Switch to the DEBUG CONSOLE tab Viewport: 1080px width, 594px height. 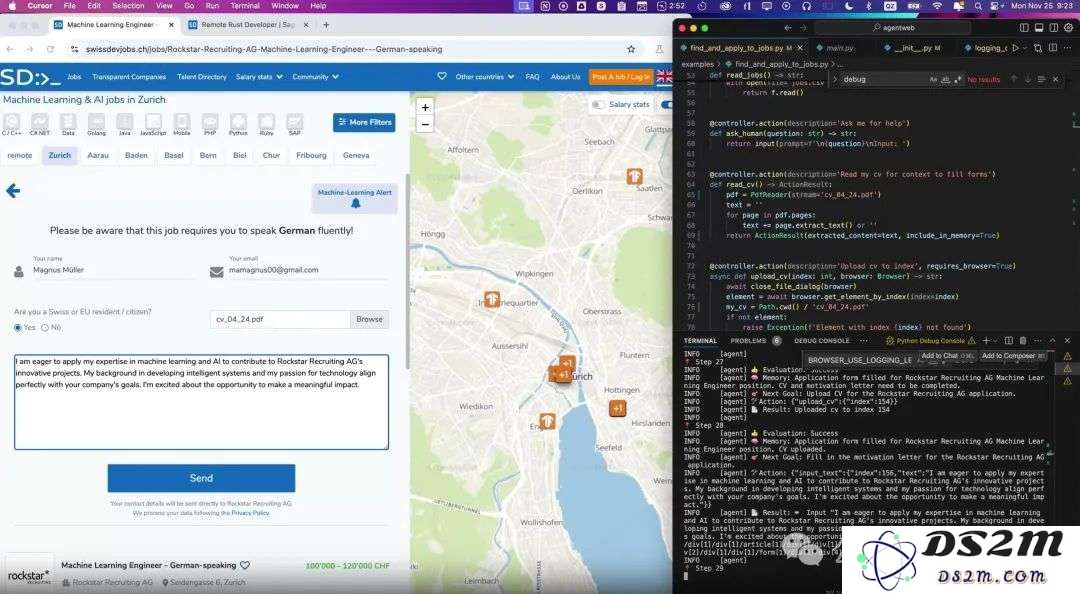pyautogui.click(x=822, y=340)
